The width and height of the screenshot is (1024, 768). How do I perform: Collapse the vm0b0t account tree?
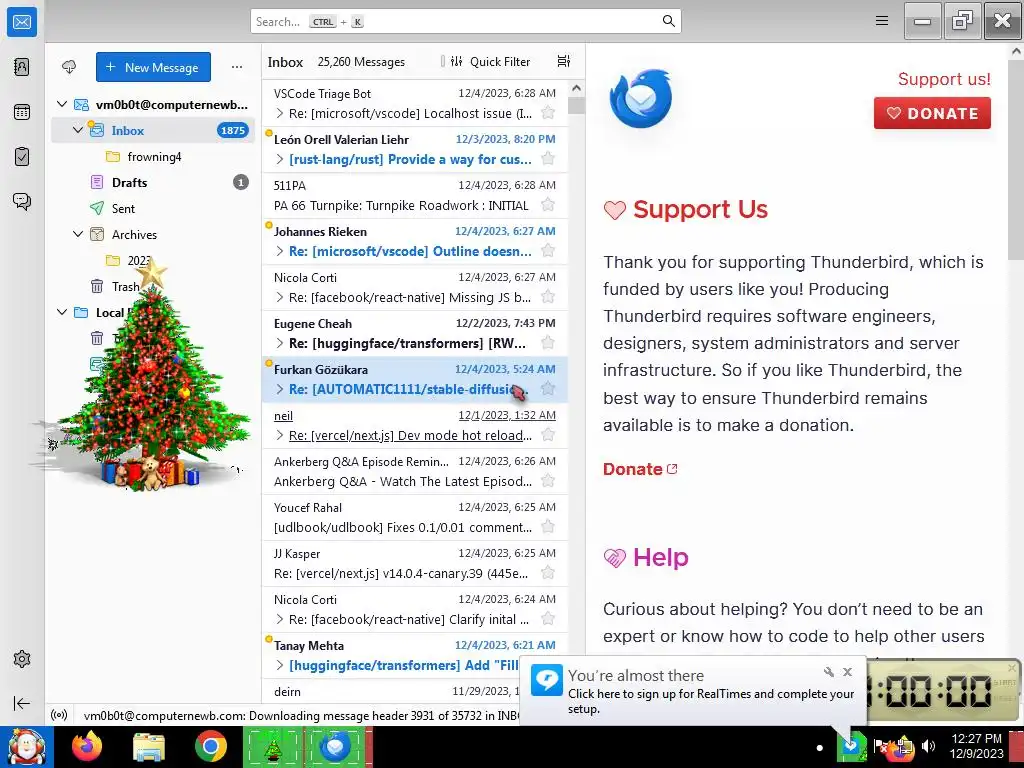pos(62,104)
